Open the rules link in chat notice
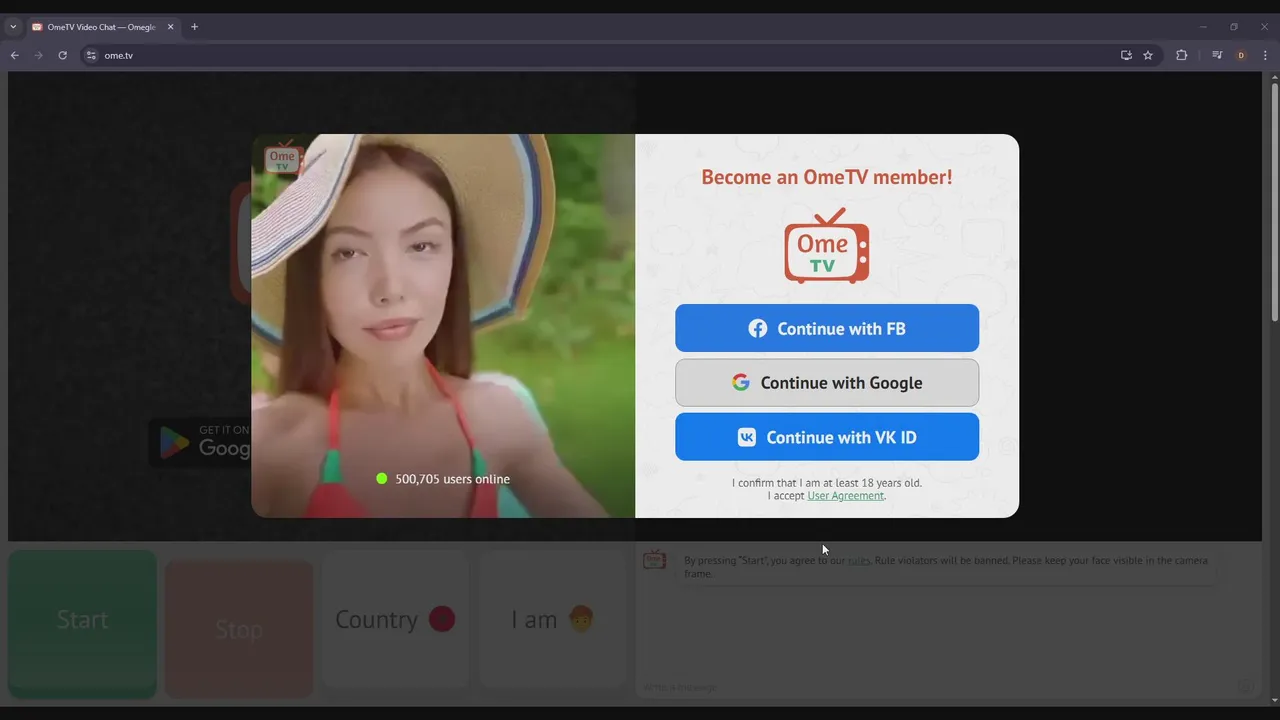The image size is (1280, 720). (x=859, y=561)
